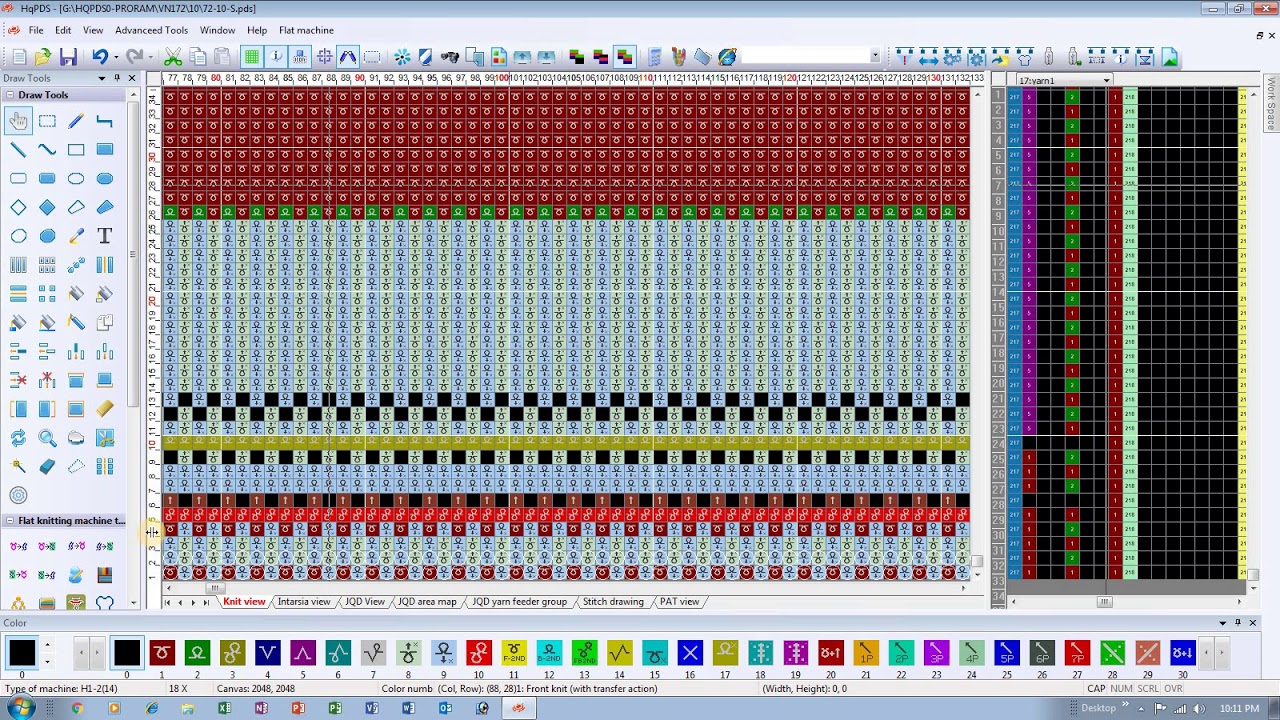The height and width of the screenshot is (720, 1280).
Task: Open the Advanced Tools menu
Action: pyautogui.click(x=151, y=30)
